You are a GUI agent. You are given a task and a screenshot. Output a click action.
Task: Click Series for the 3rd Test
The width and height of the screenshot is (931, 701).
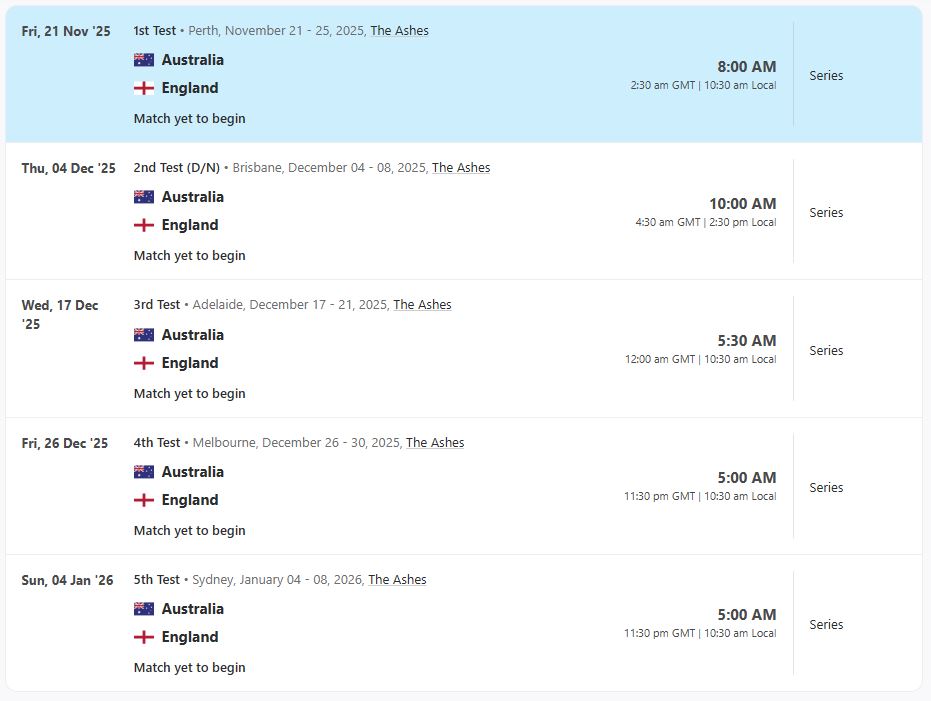pos(826,351)
